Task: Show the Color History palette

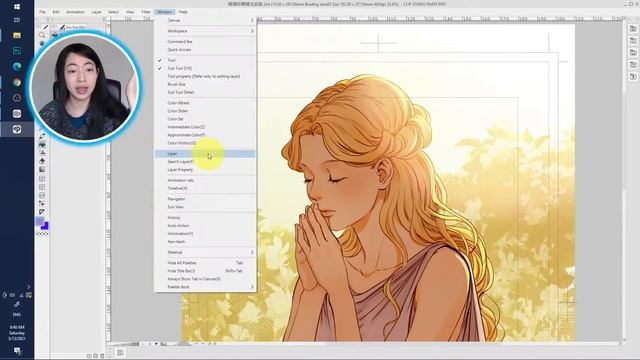Action: coord(205,143)
